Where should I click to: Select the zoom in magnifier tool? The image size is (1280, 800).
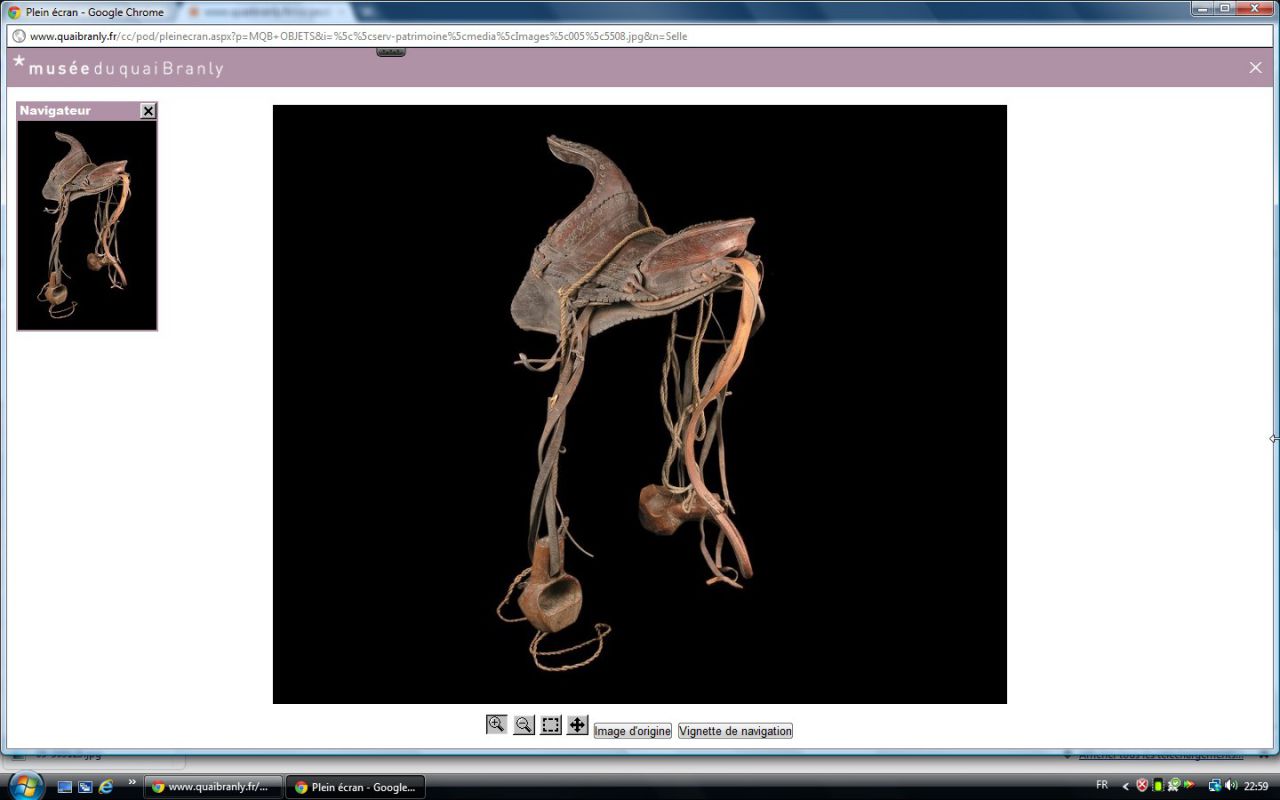point(496,725)
